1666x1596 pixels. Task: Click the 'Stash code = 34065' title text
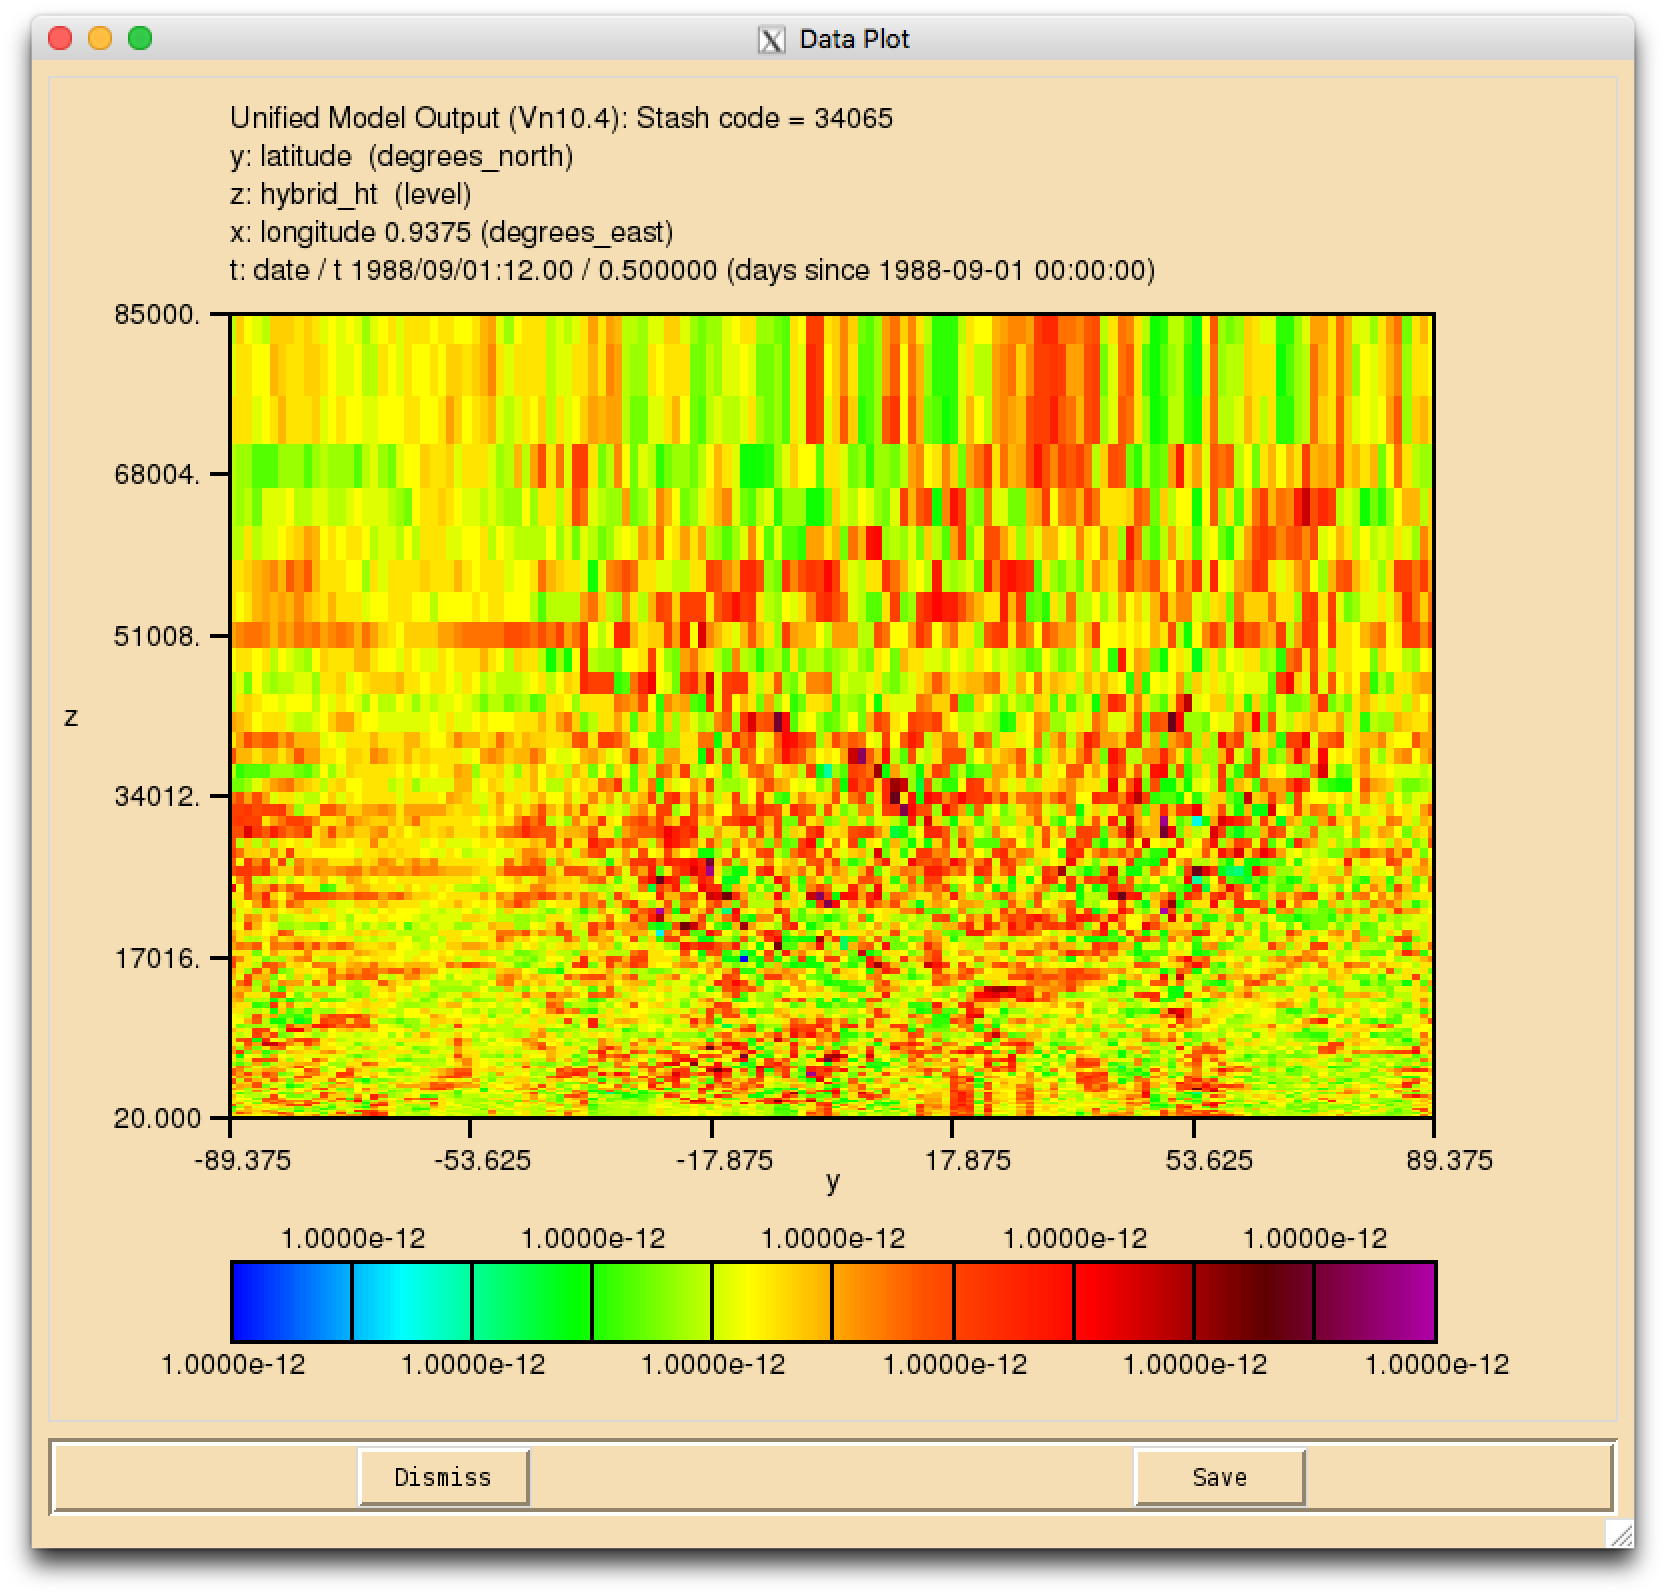point(764,118)
